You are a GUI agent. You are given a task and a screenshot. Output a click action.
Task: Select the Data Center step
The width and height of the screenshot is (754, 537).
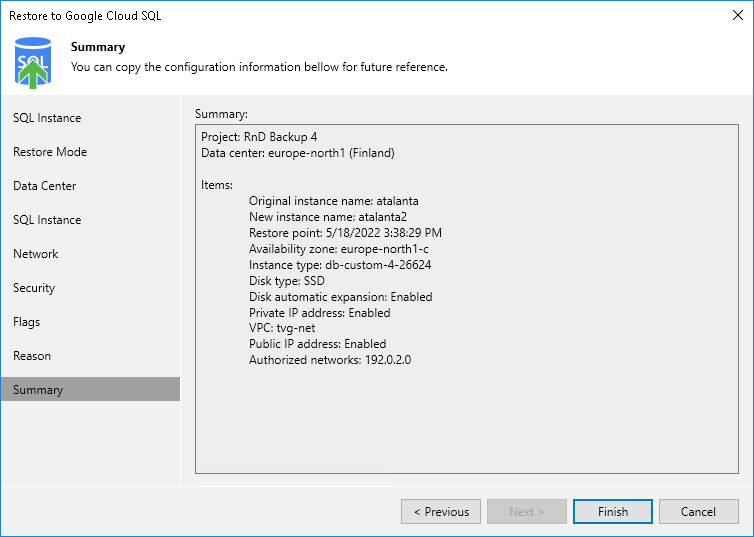[x=45, y=186]
